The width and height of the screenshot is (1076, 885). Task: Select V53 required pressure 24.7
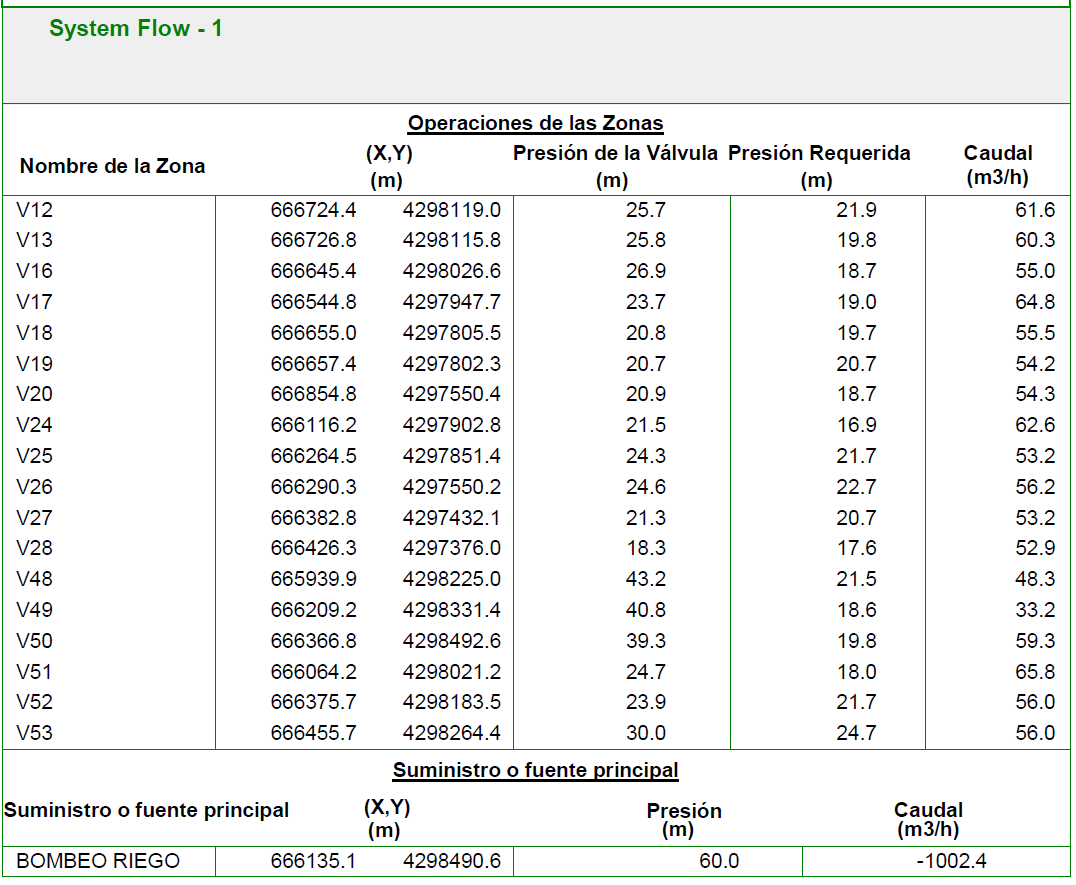point(856,733)
